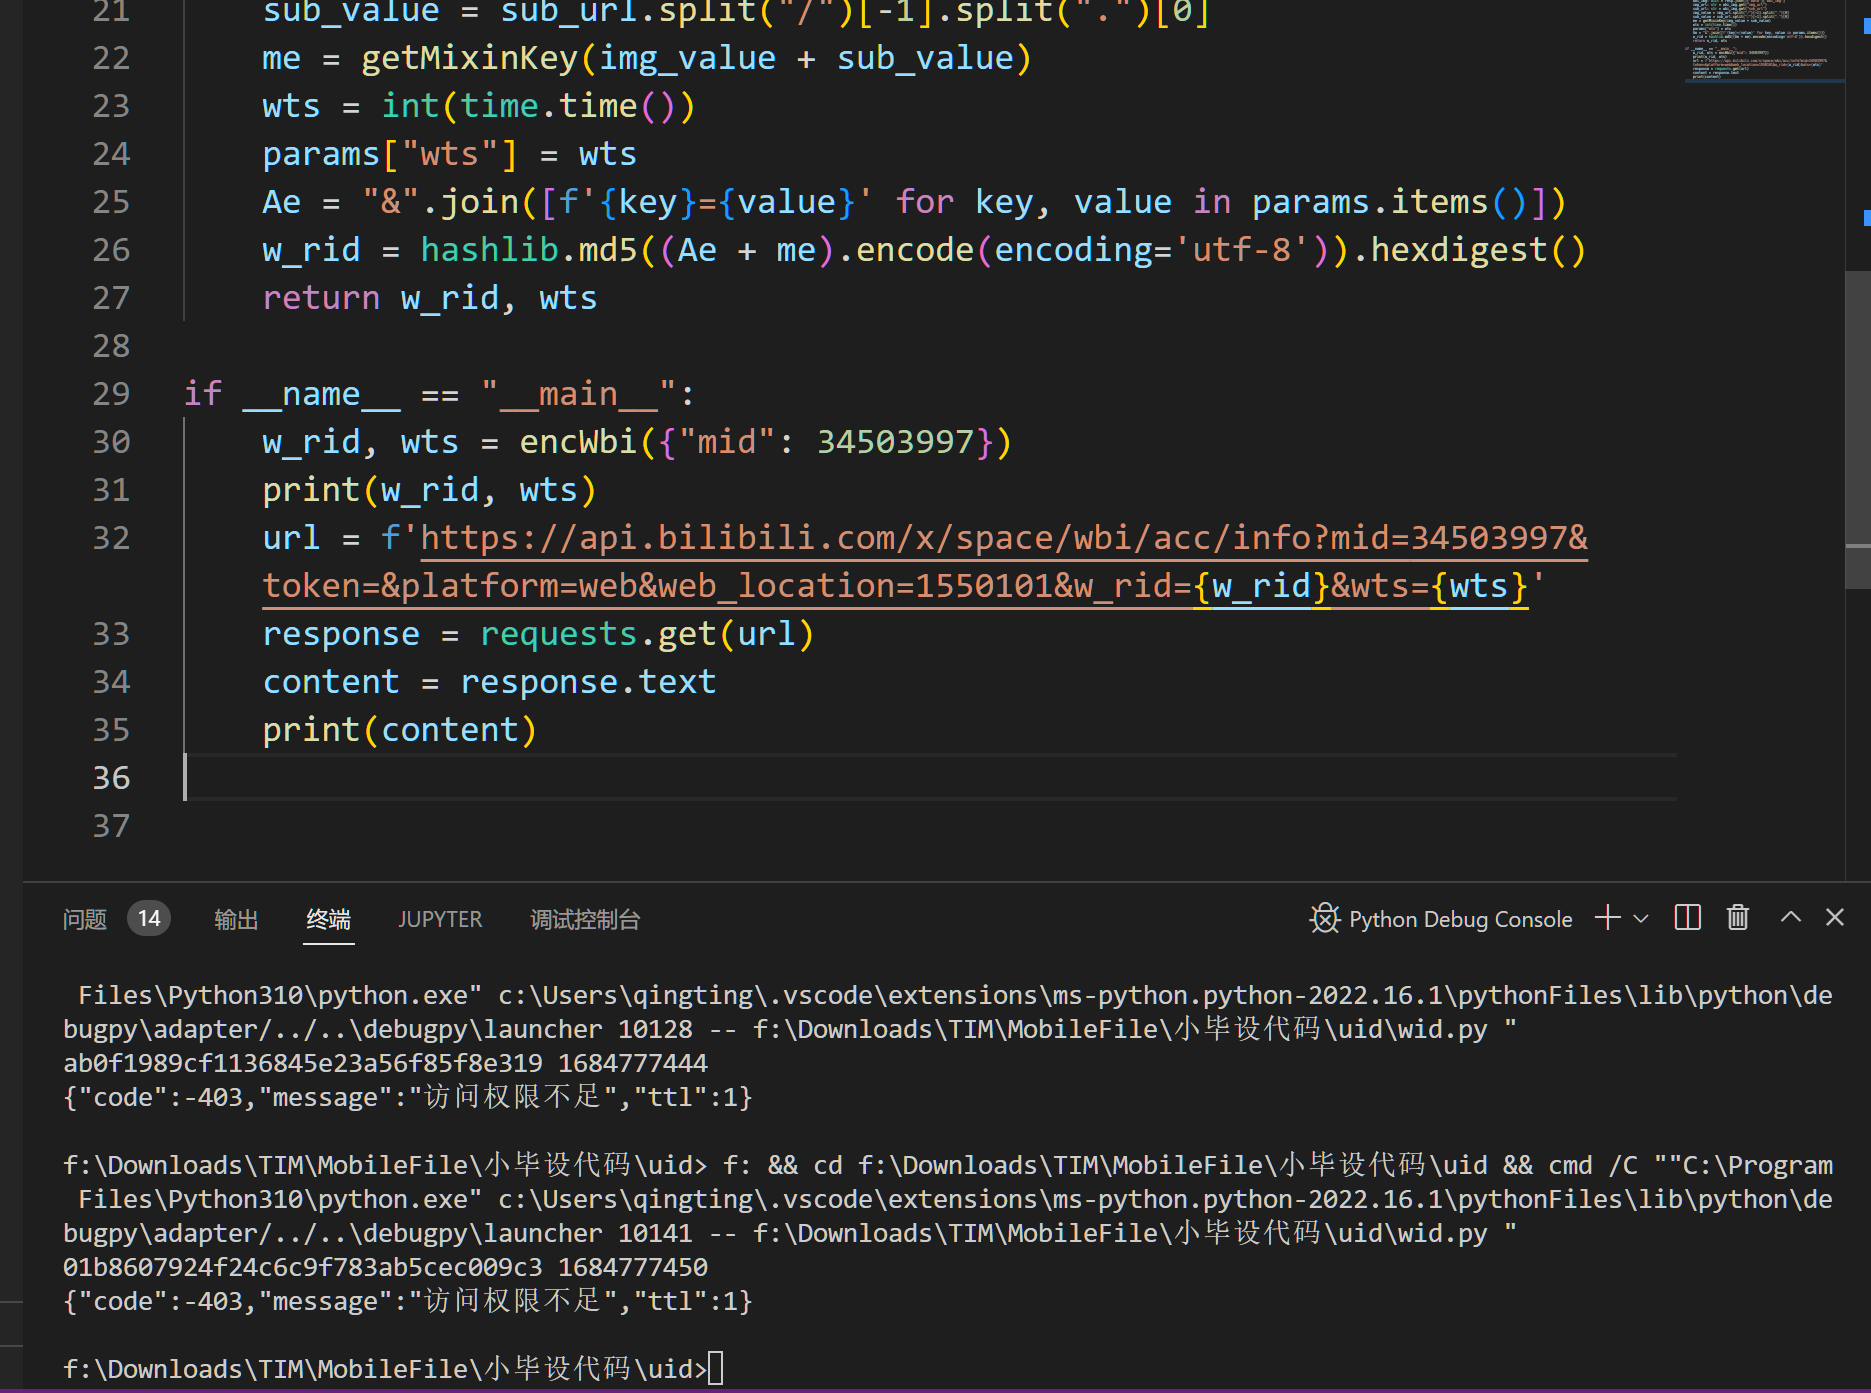
Task: Place cursor on the word requests in line 33
Action: [558, 632]
